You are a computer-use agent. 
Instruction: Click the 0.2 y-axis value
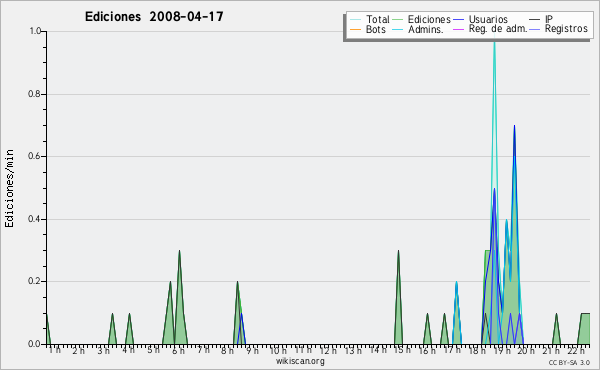point(34,281)
